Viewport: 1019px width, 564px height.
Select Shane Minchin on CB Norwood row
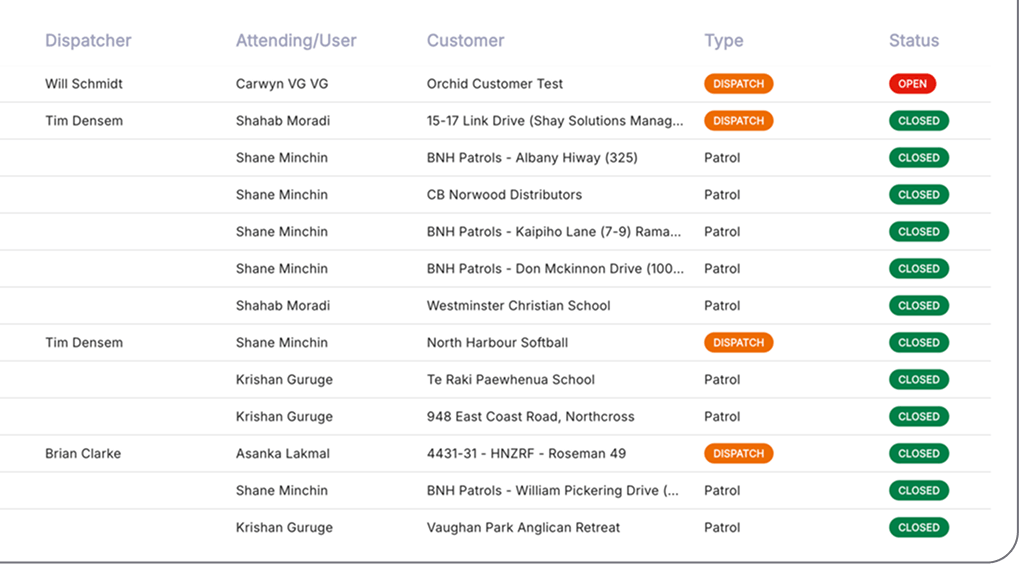pos(281,195)
